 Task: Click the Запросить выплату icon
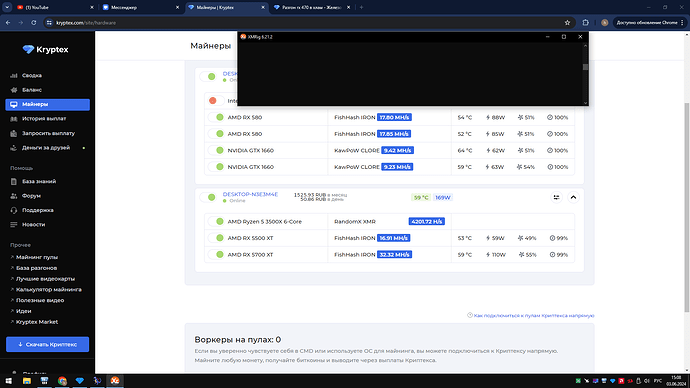tap(14, 133)
